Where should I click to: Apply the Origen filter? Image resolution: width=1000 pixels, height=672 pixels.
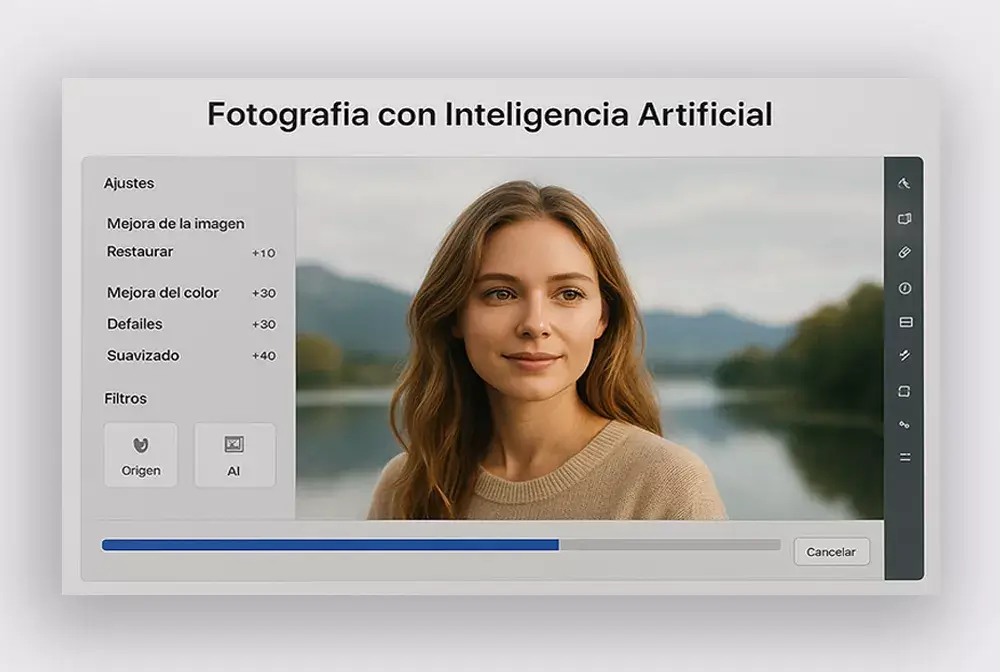(x=141, y=455)
